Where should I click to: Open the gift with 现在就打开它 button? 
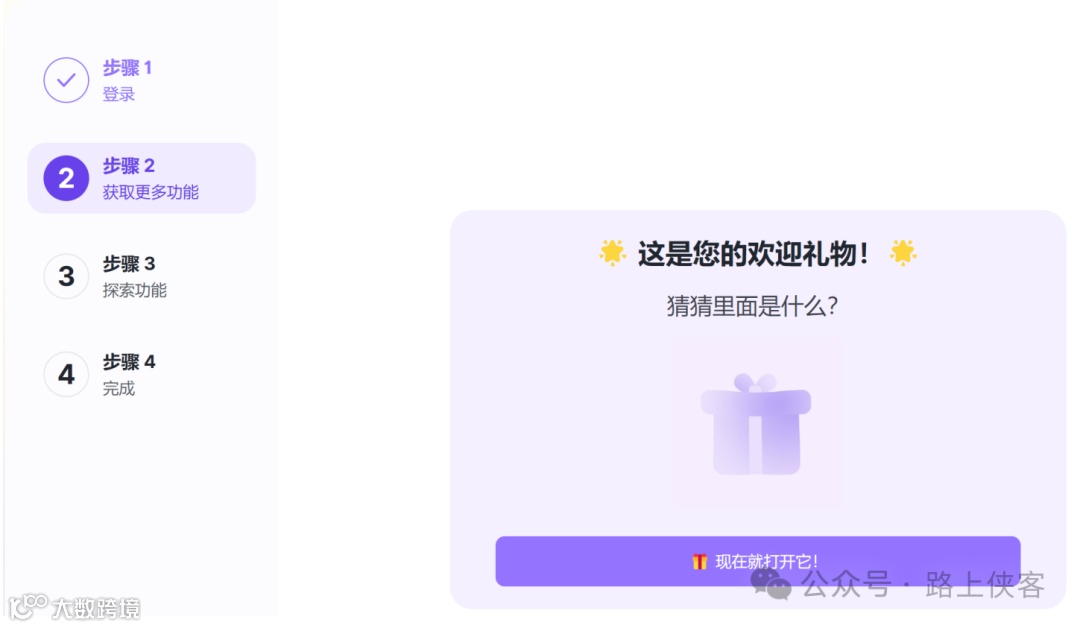758,561
